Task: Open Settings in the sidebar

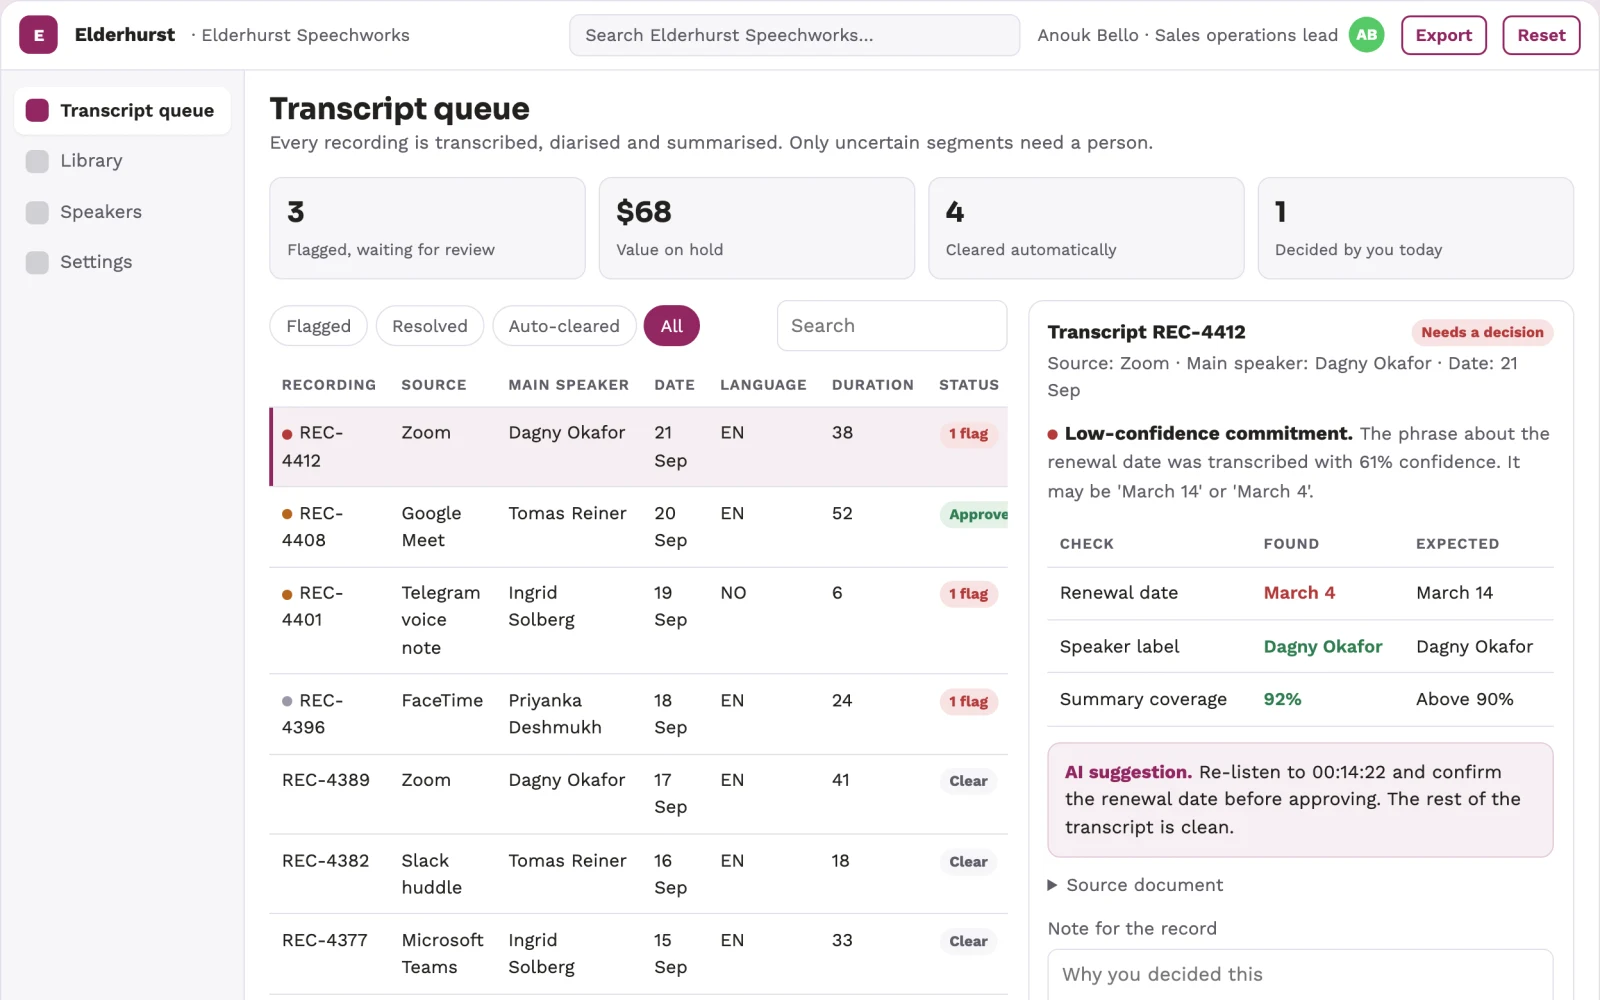Action: click(122, 262)
